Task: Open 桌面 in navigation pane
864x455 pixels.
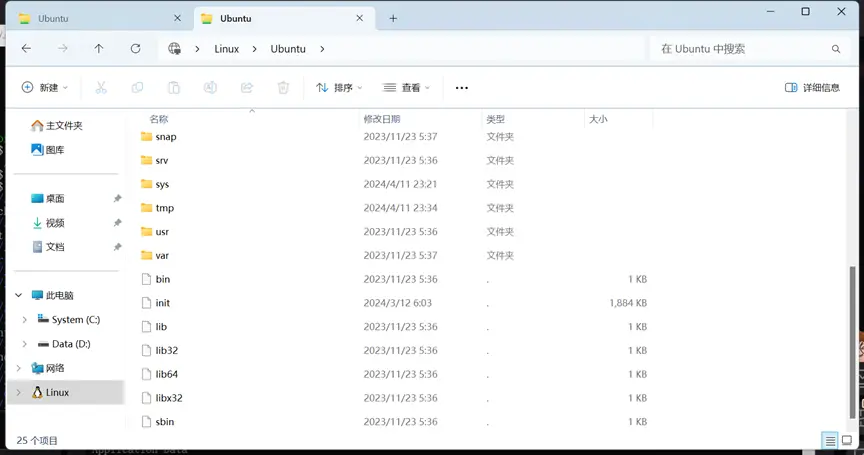Action: pos(48,198)
